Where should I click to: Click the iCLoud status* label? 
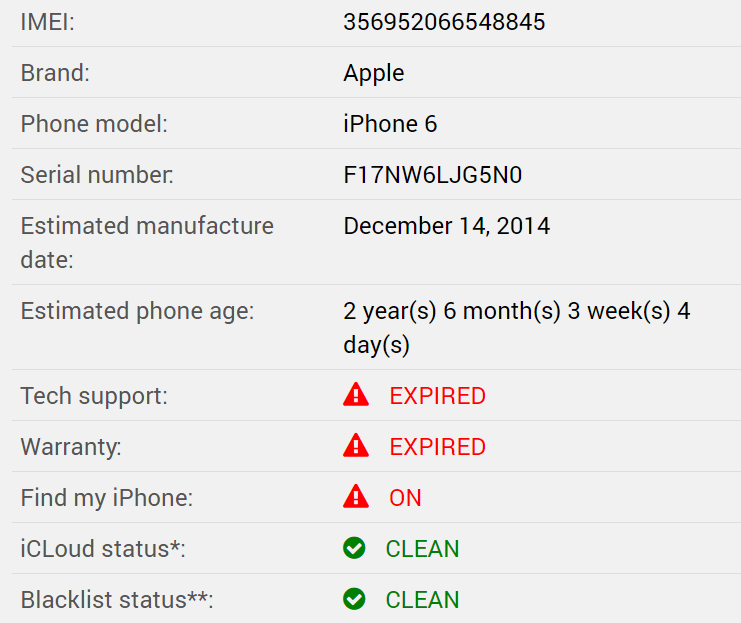103,549
